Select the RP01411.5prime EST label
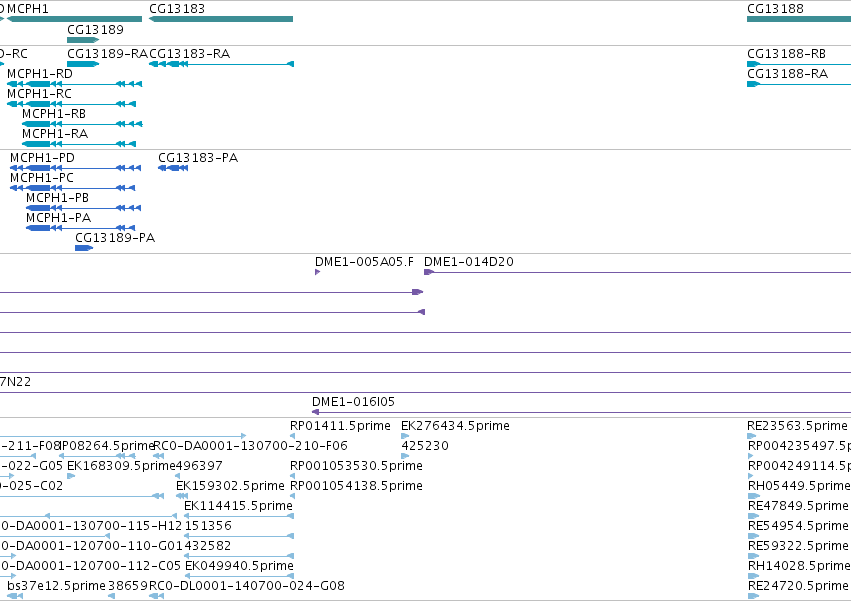 pyautogui.click(x=340, y=426)
